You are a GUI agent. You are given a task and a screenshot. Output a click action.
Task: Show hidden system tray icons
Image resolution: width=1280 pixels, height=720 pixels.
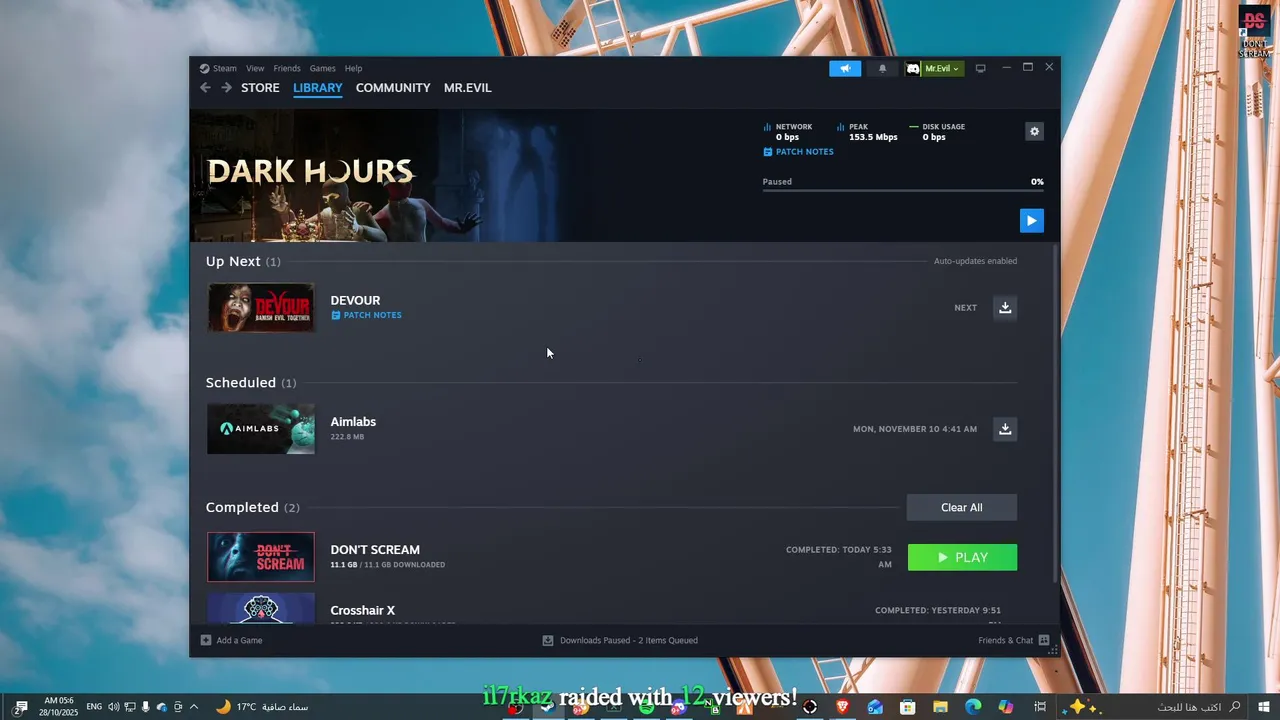coord(194,707)
